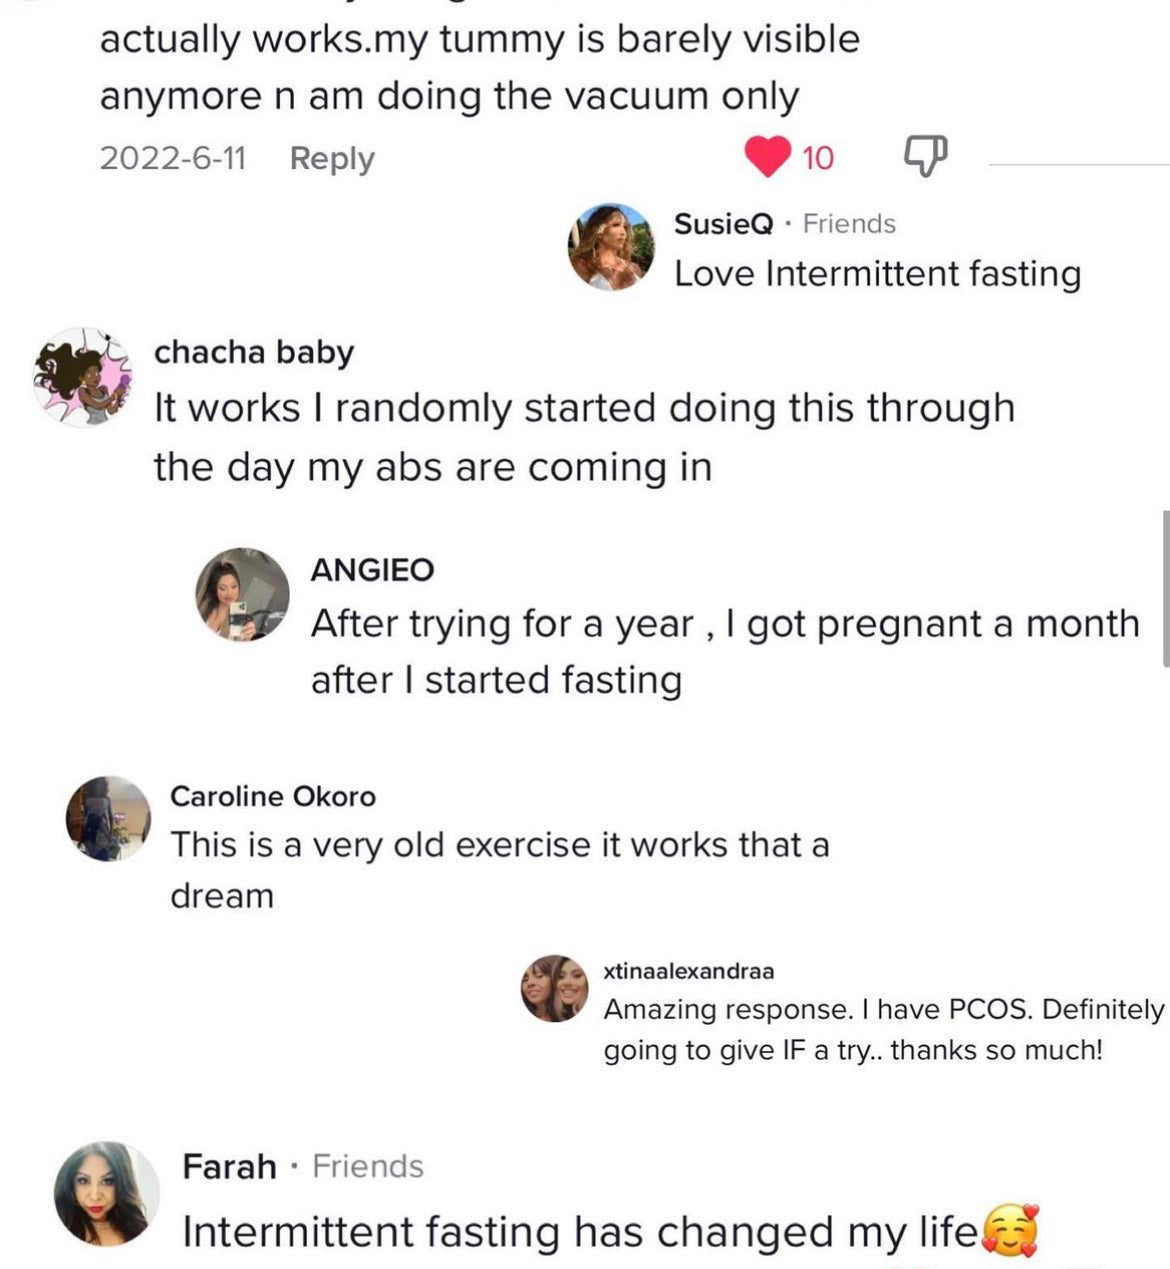The width and height of the screenshot is (1170, 1269).
Task: Tap Farah's profile picture
Action: pos(106,1193)
